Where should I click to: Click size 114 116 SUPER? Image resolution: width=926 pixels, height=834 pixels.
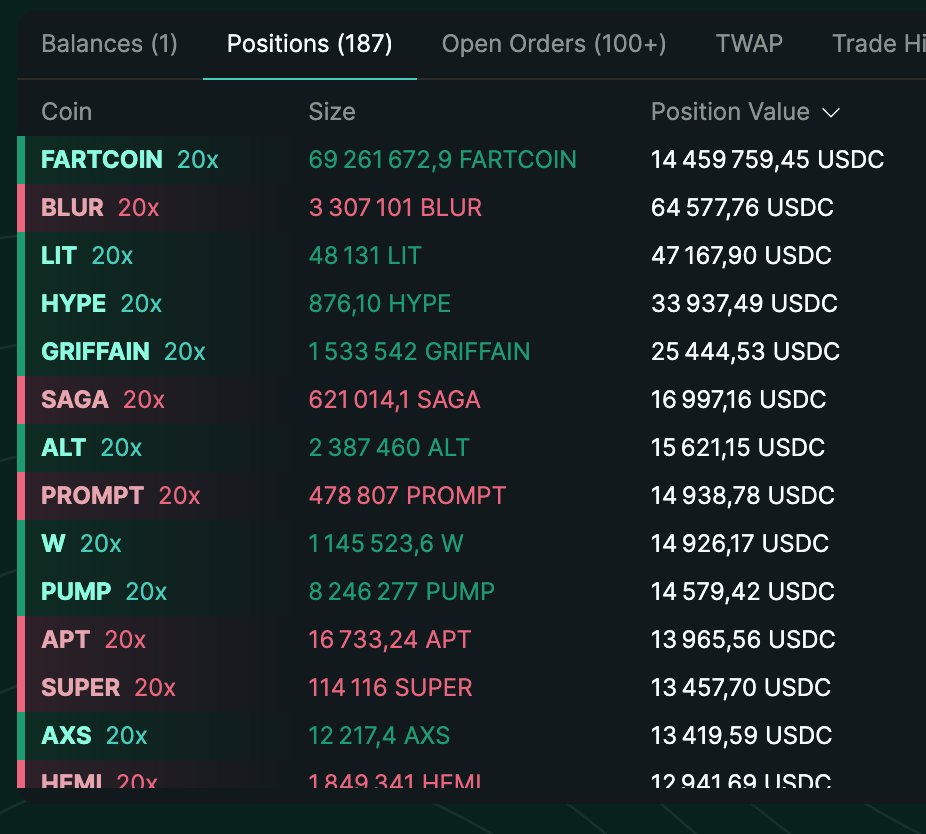coord(390,688)
